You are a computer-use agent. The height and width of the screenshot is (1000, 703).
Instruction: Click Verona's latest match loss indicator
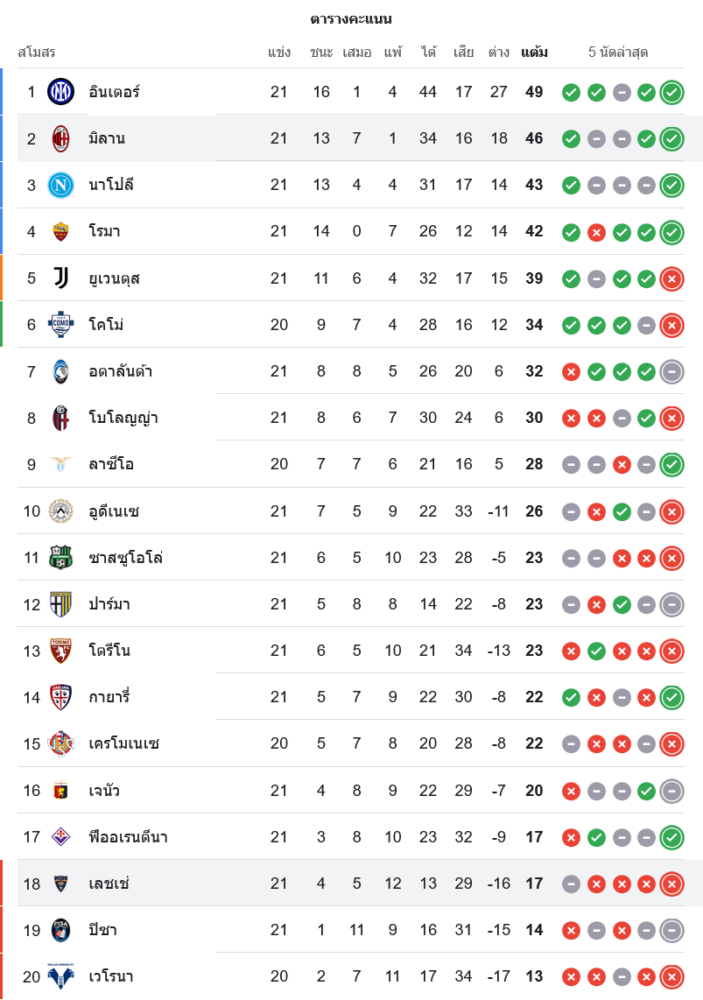[672, 976]
